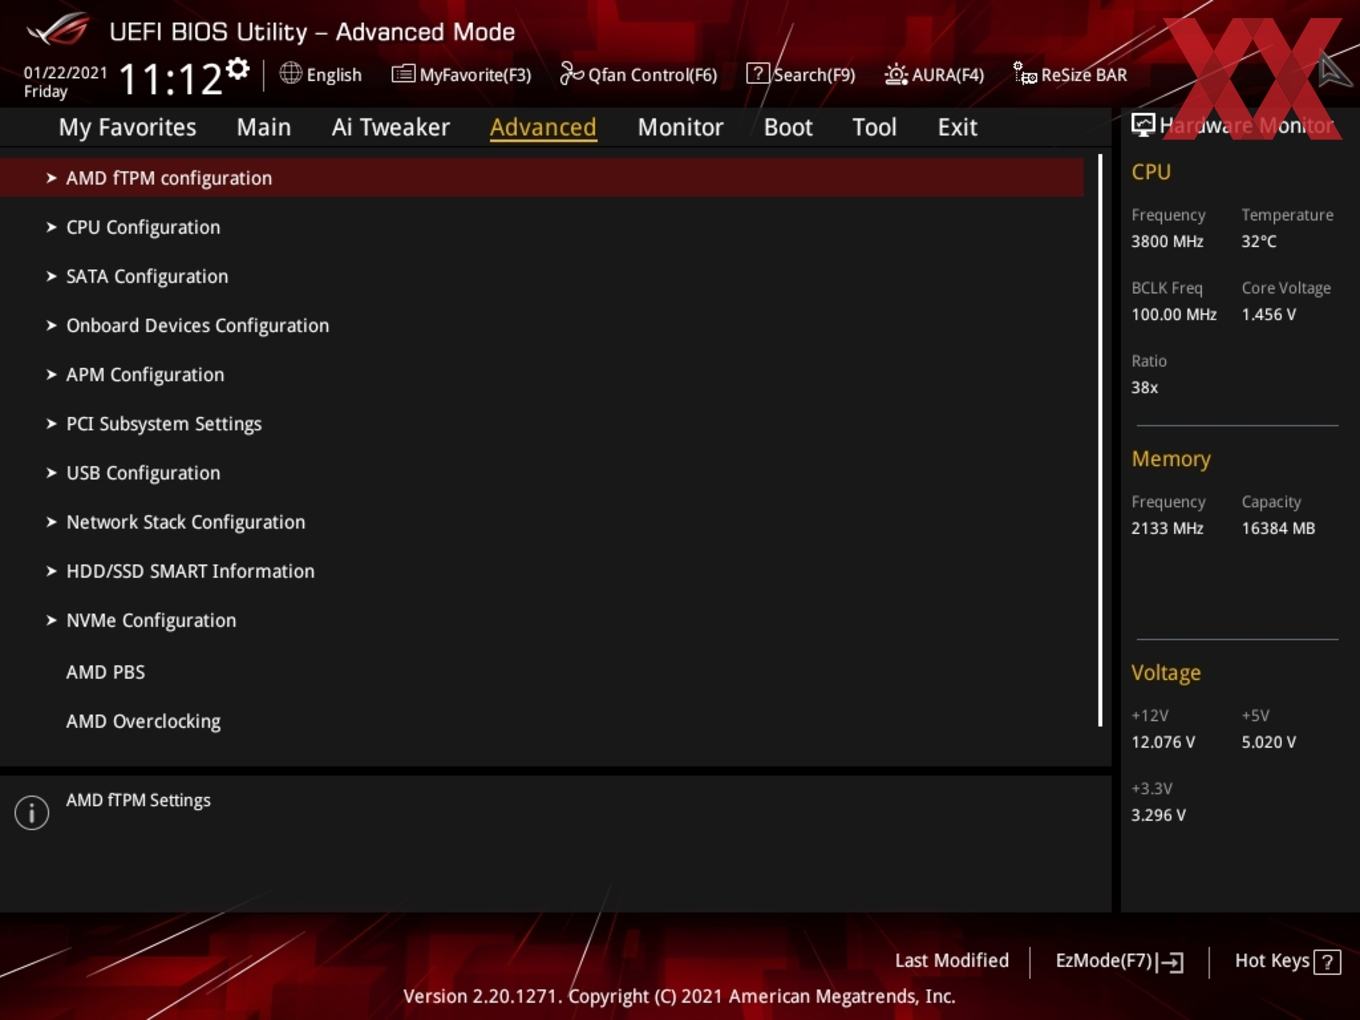Click Last Modified
The image size is (1360, 1020).
point(952,960)
